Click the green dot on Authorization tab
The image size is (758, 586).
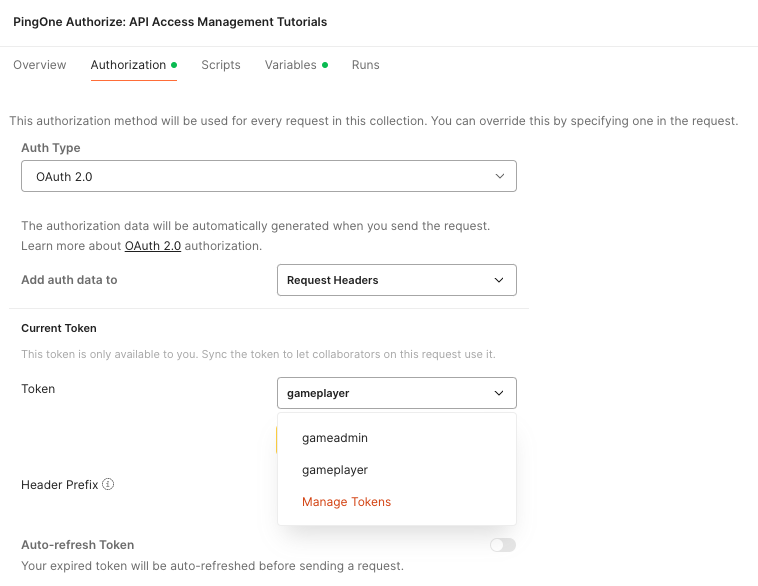[x=174, y=65]
